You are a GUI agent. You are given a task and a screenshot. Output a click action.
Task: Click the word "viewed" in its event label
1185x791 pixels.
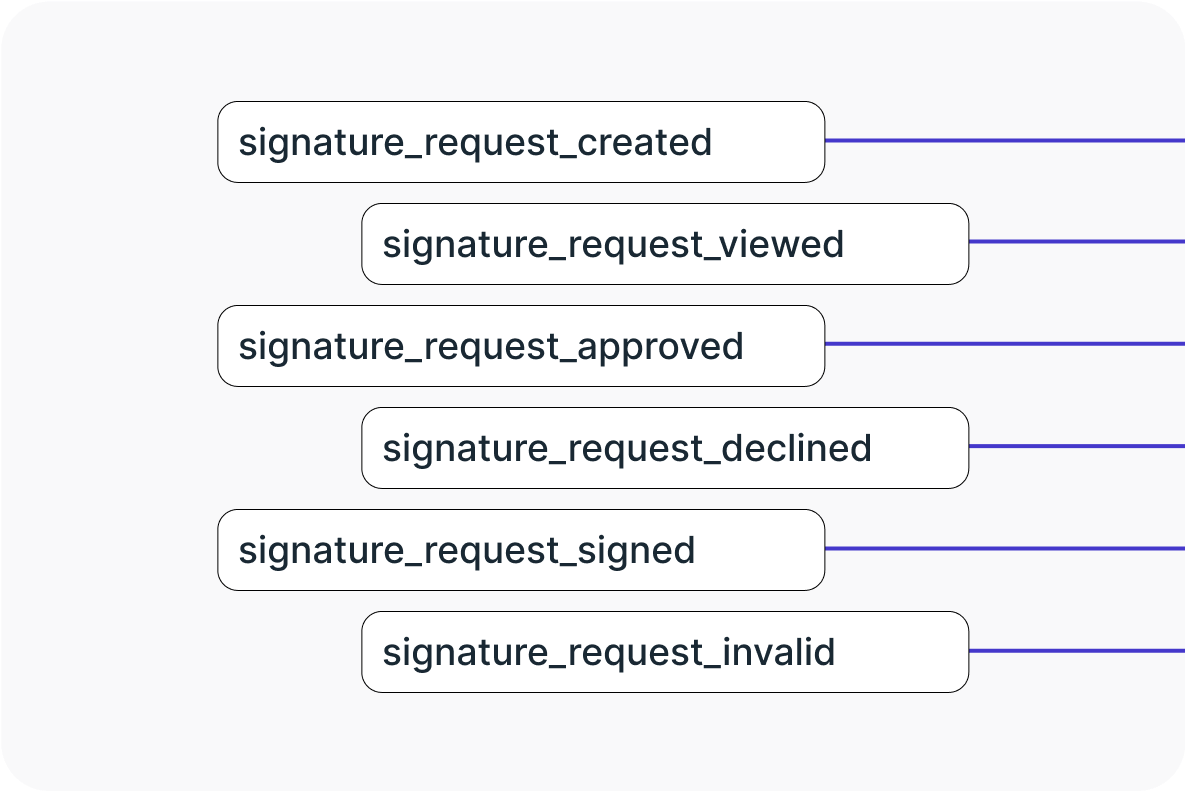782,244
